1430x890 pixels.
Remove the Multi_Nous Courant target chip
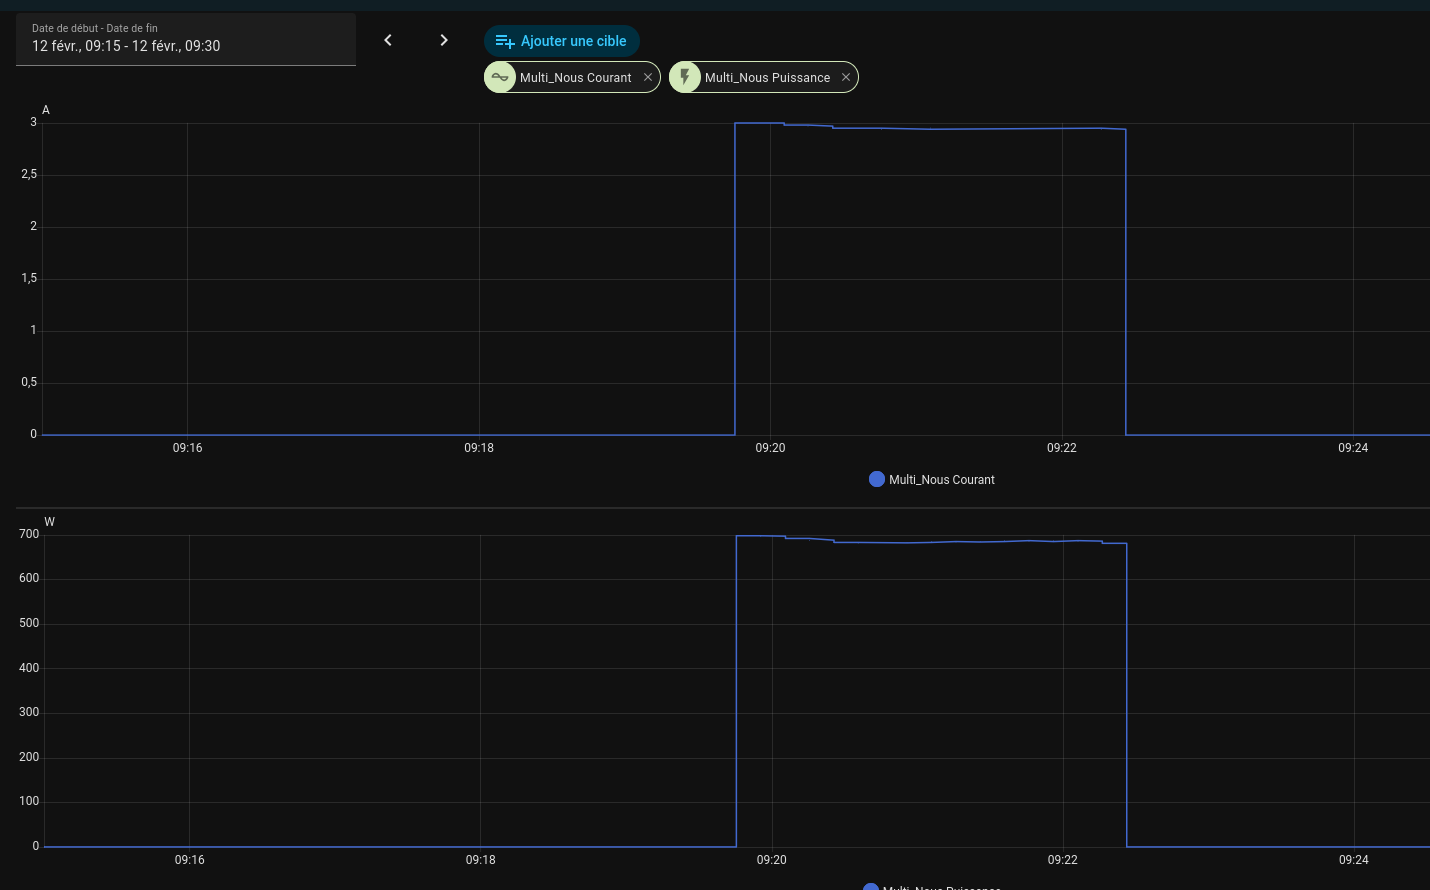click(x=648, y=77)
